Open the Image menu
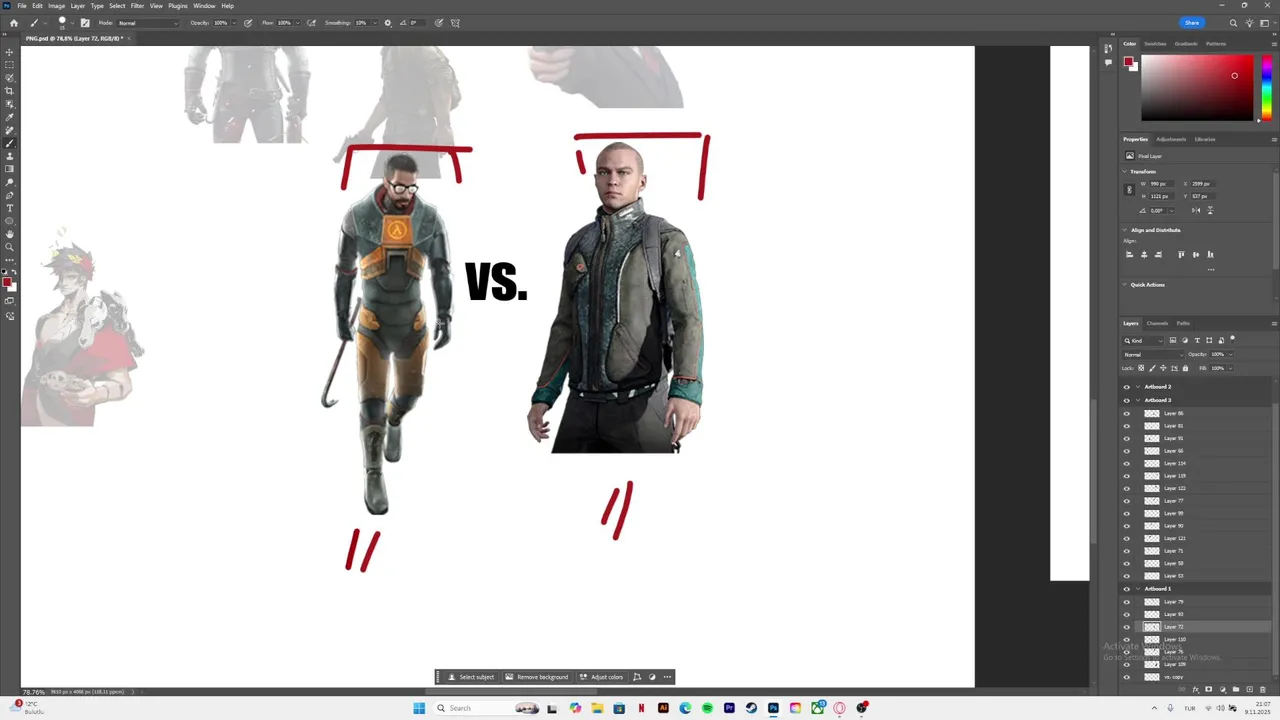The width and height of the screenshot is (1280, 720). [x=57, y=6]
